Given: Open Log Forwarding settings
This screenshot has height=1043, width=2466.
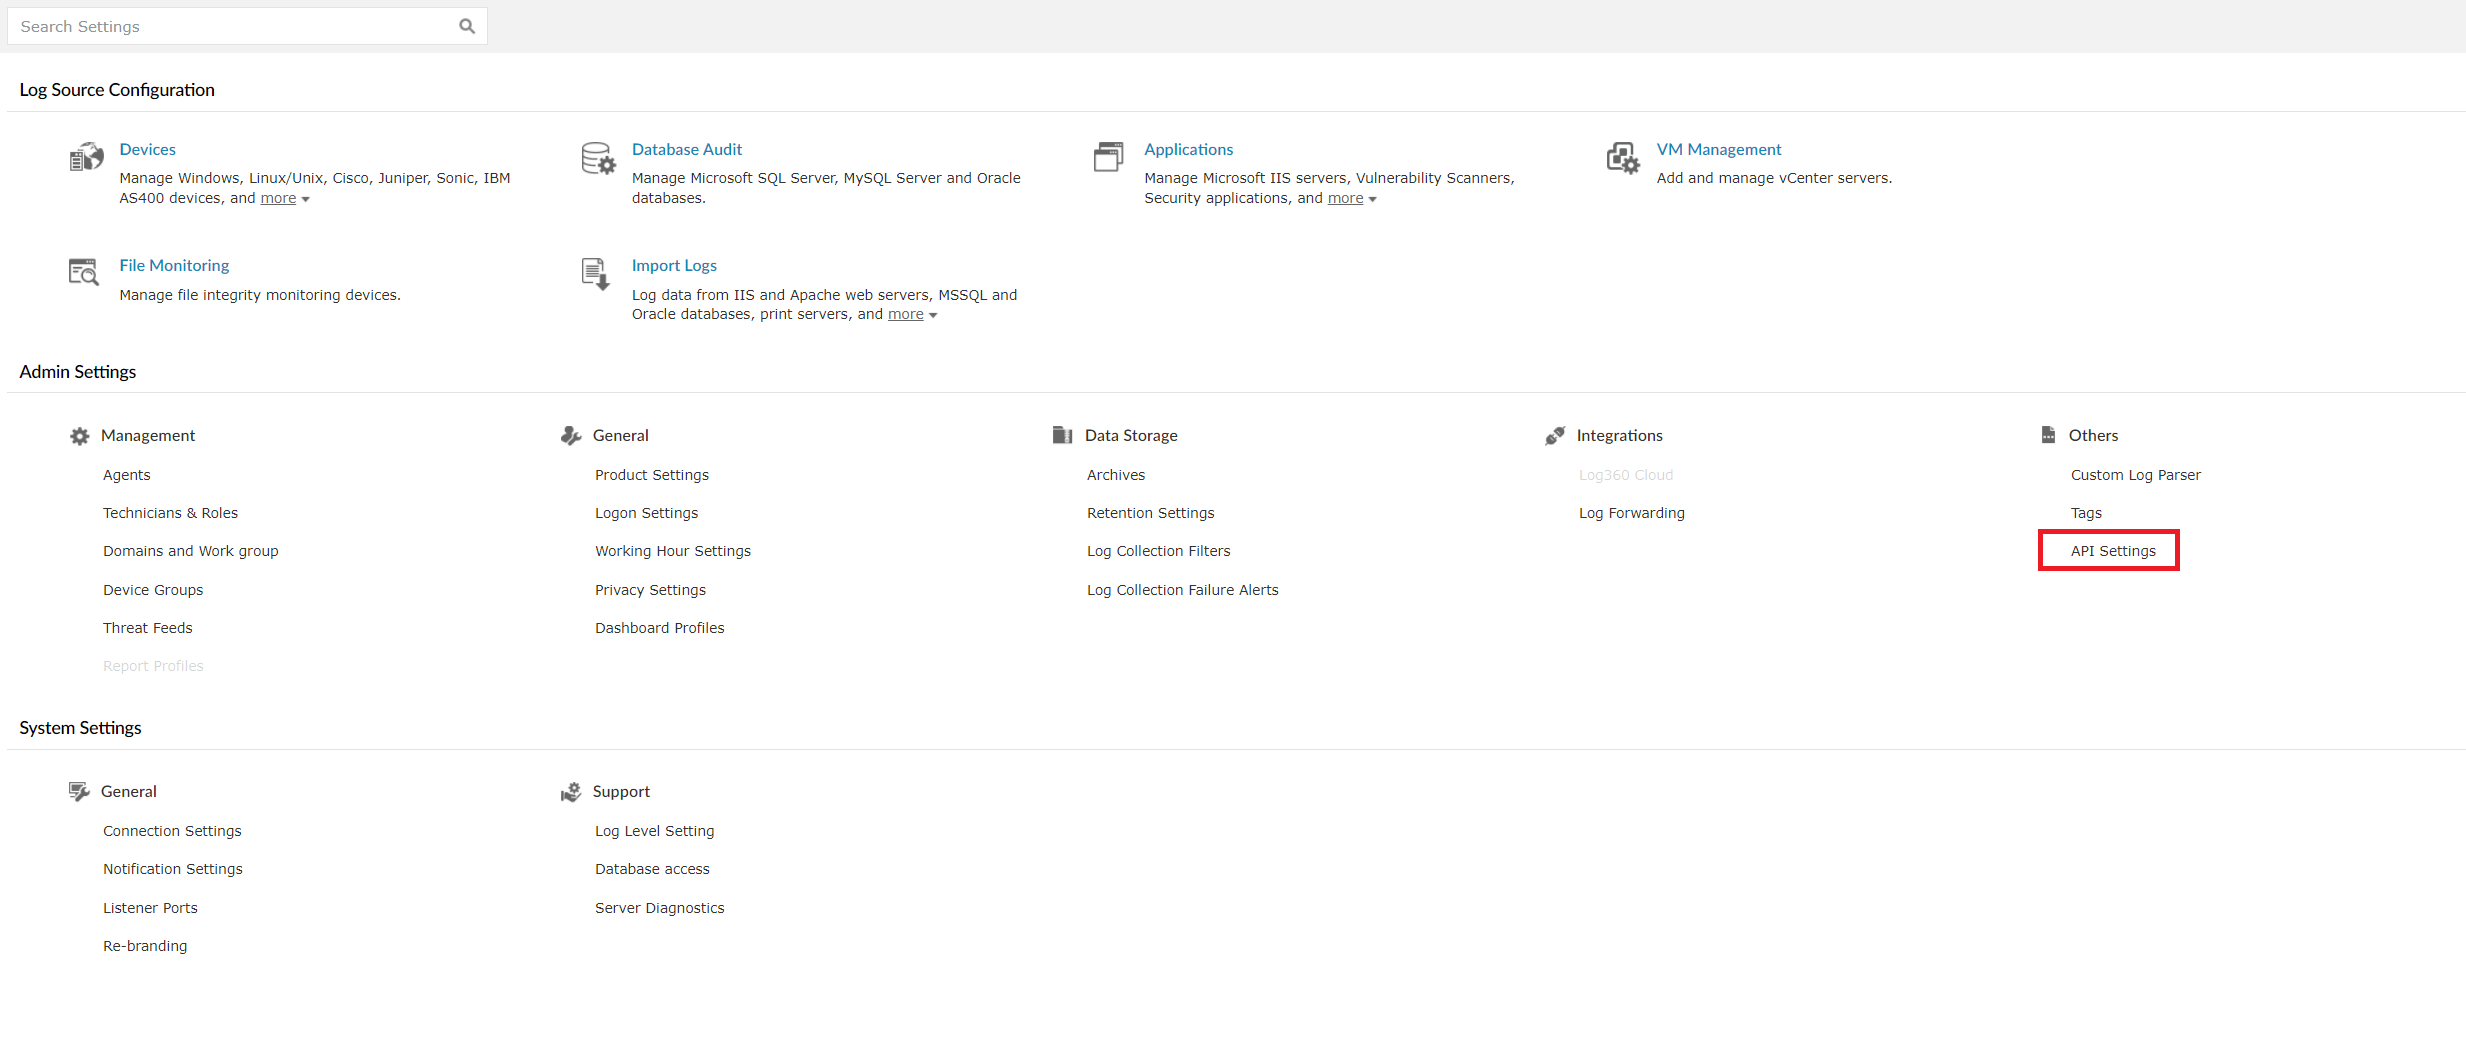Looking at the screenshot, I should (x=1631, y=512).
